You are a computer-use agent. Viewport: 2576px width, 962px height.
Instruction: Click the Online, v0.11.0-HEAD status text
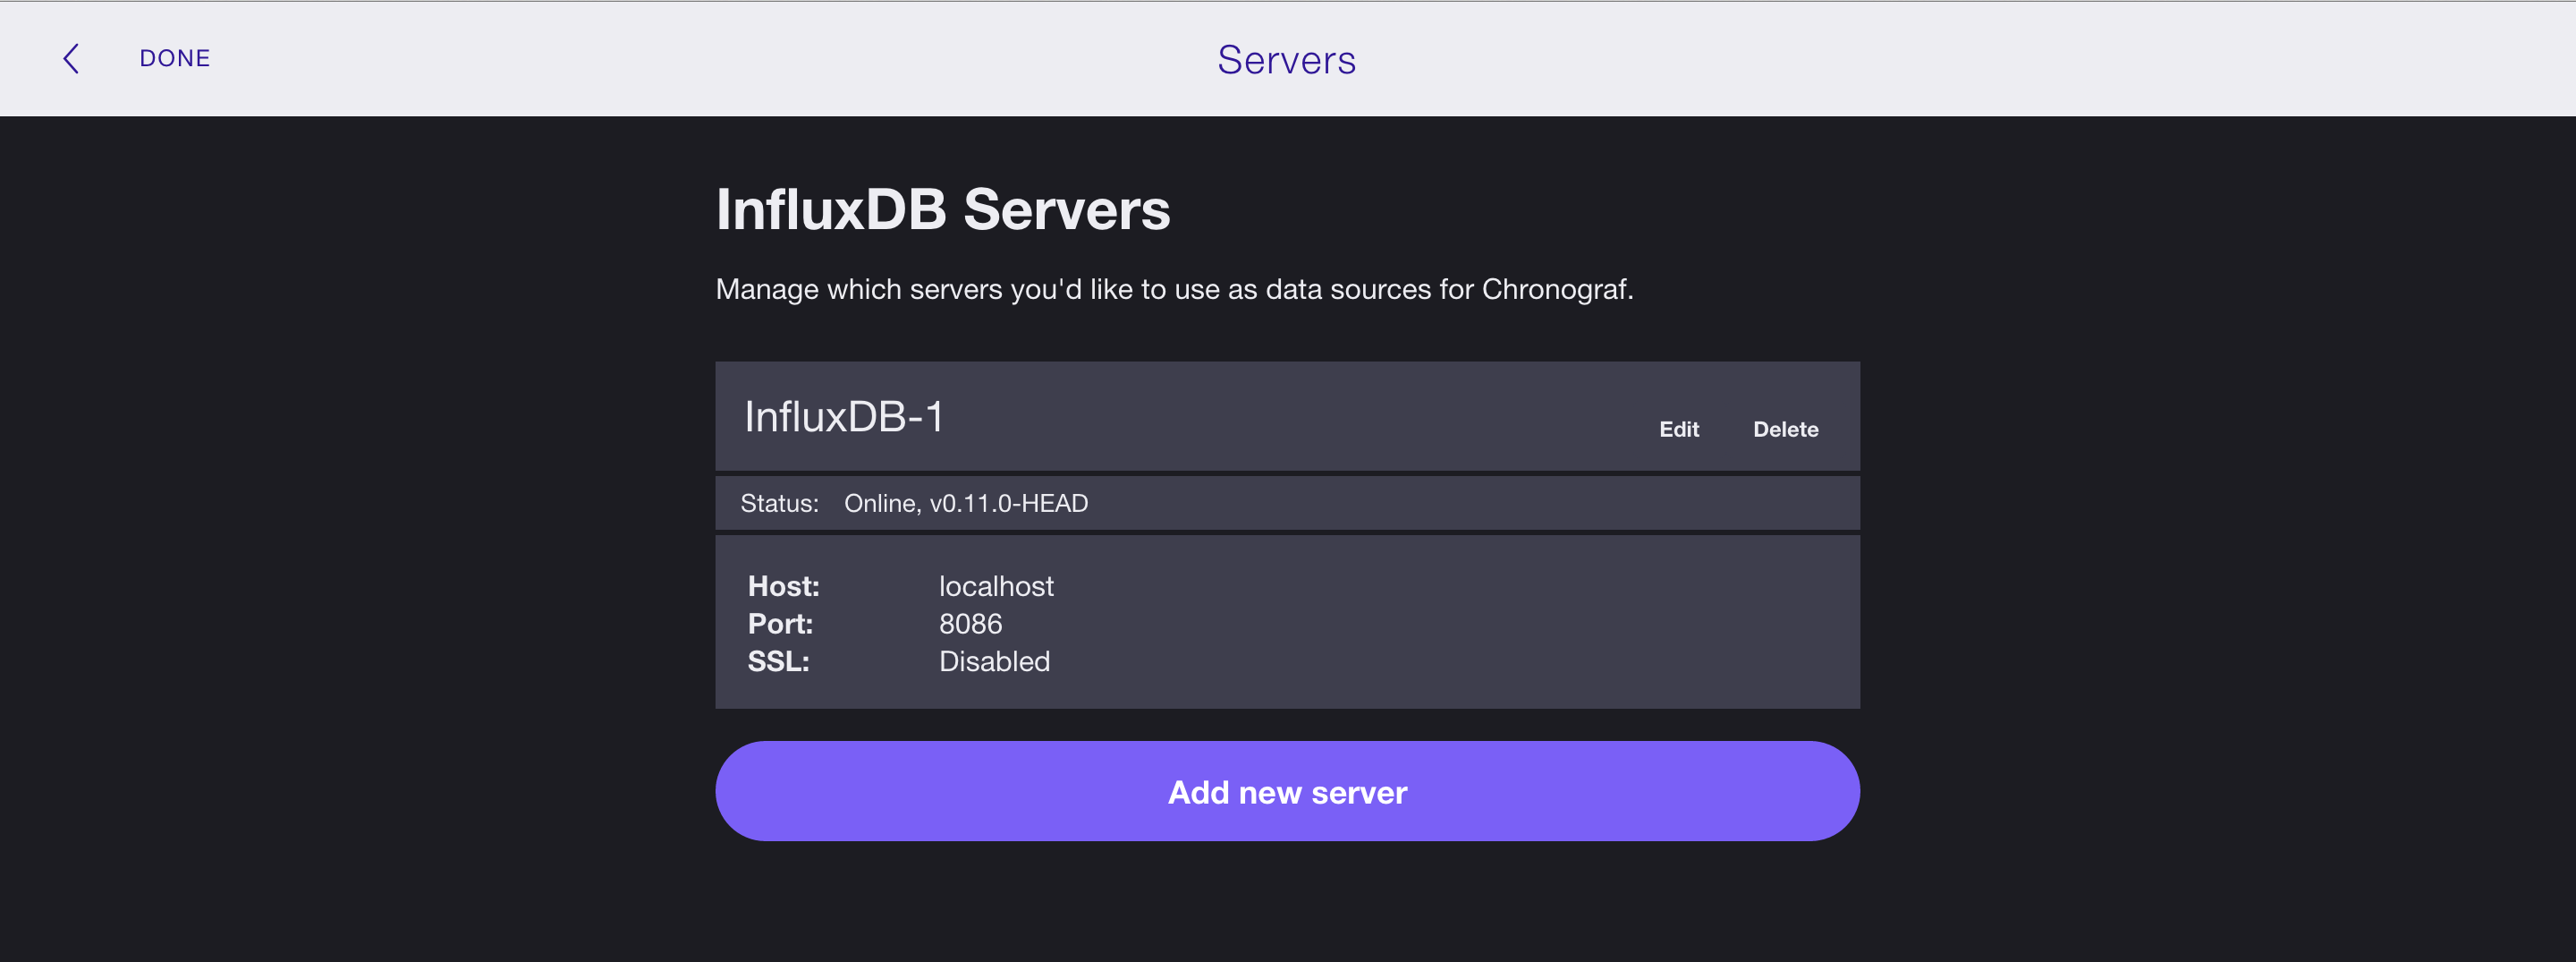tap(966, 503)
